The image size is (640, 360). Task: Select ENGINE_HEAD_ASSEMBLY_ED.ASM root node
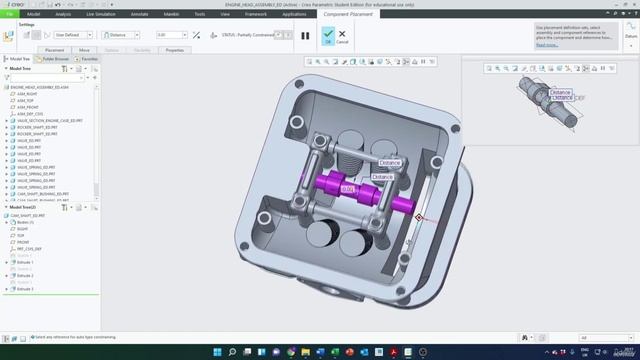click(39, 87)
